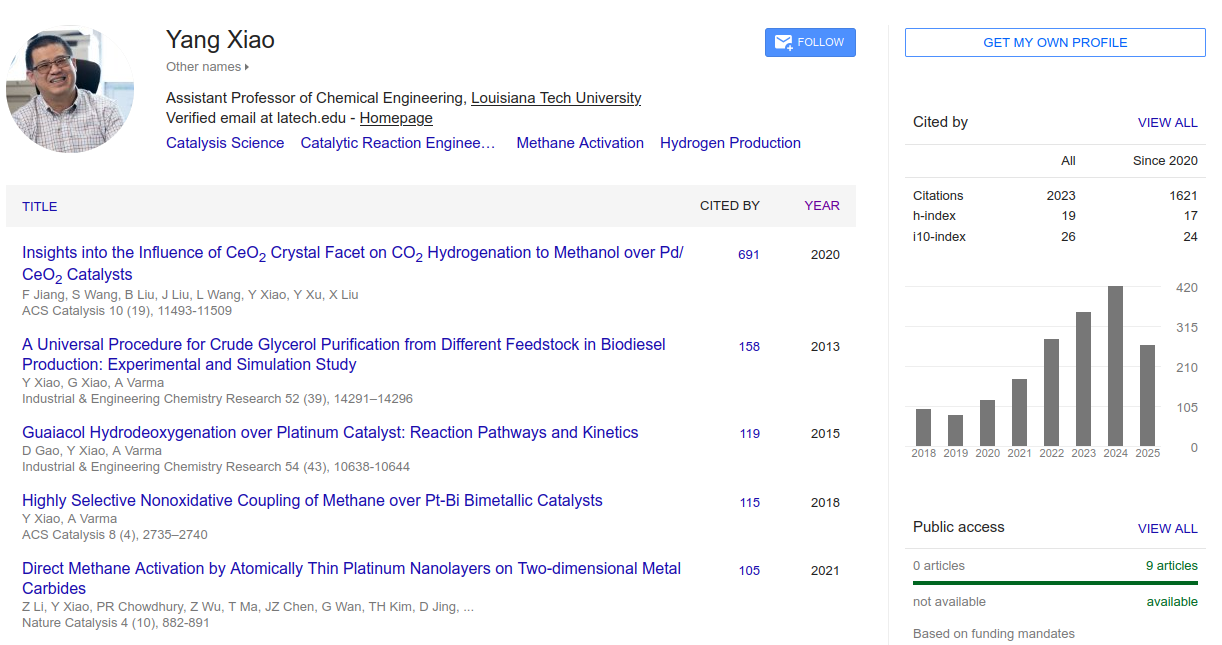Click the since-2020 citations value 1621
This screenshot has height=645, width=1222.
click(x=1183, y=196)
